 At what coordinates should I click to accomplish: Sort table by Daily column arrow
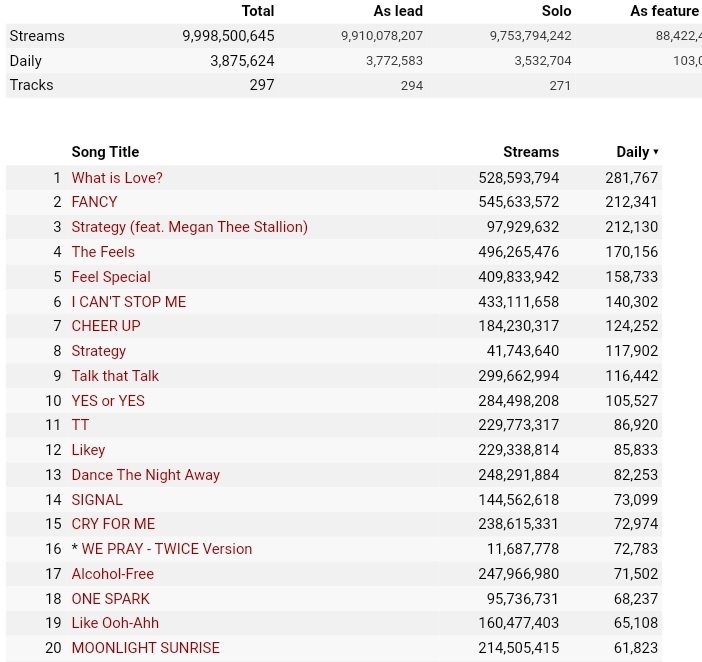656,152
